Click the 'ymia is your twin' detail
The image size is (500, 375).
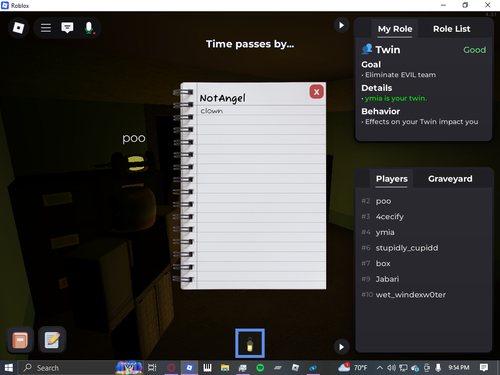[396, 98]
